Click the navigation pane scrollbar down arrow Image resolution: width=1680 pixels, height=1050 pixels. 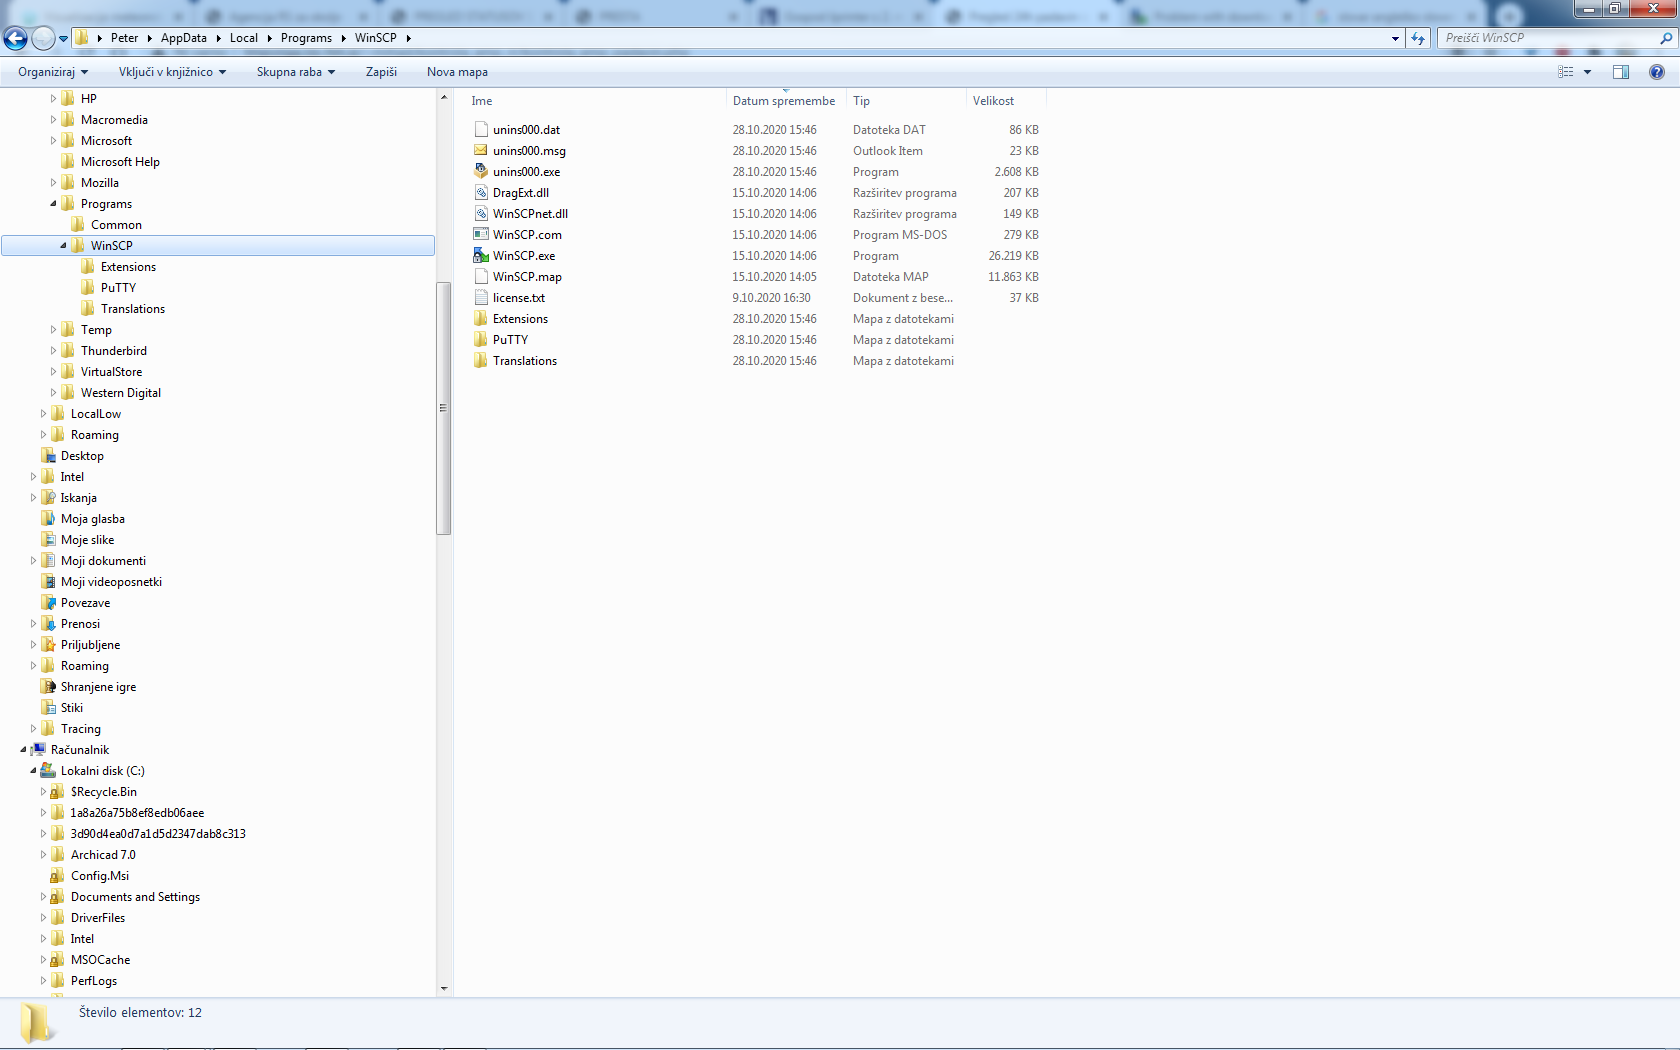point(444,989)
